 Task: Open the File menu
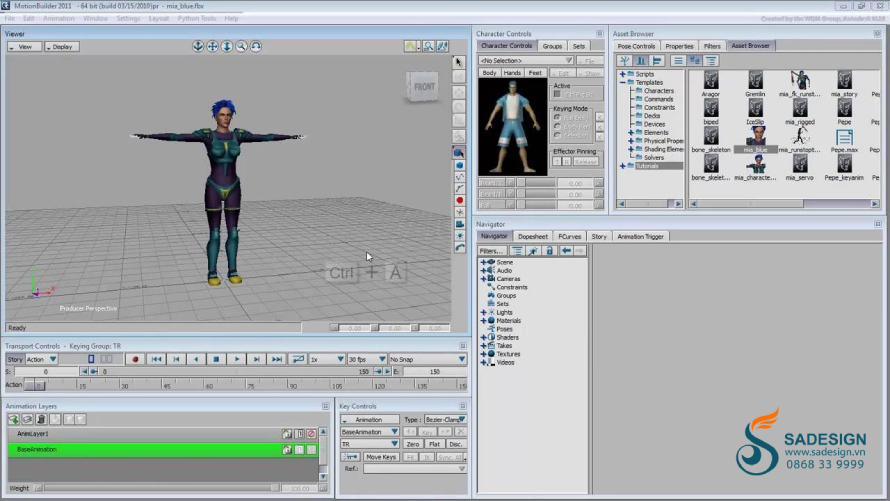(x=10, y=19)
